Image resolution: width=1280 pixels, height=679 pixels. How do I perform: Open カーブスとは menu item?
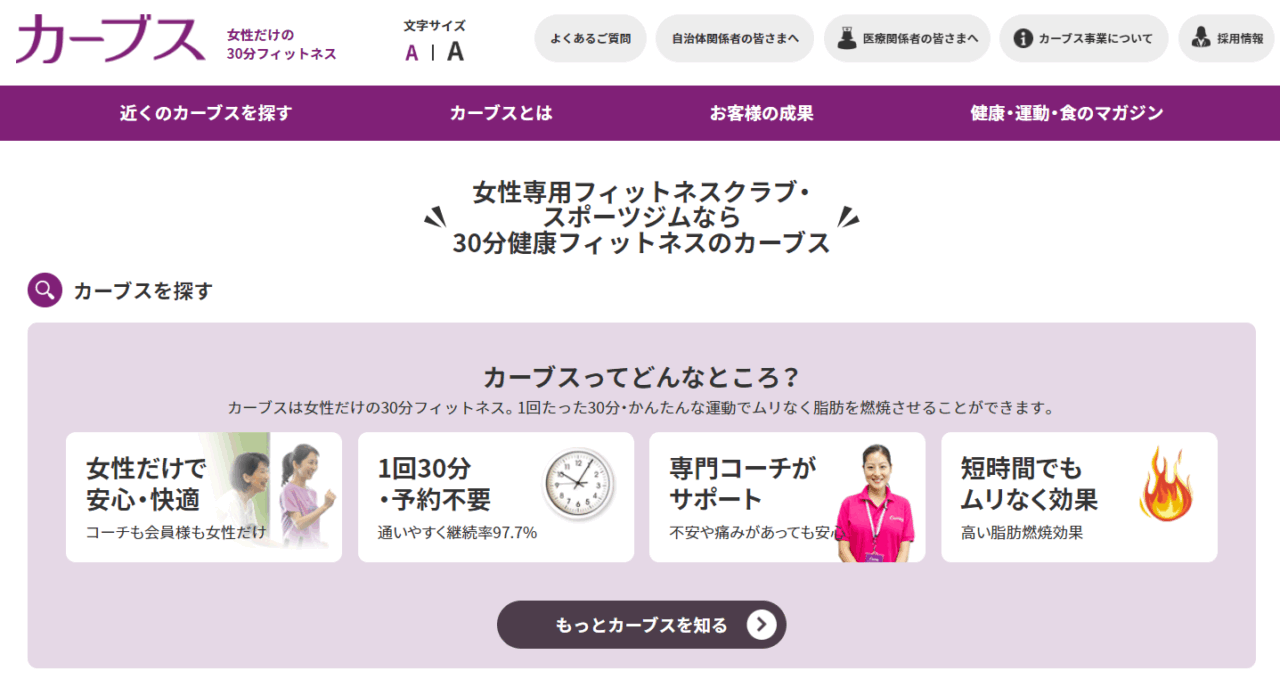(501, 113)
